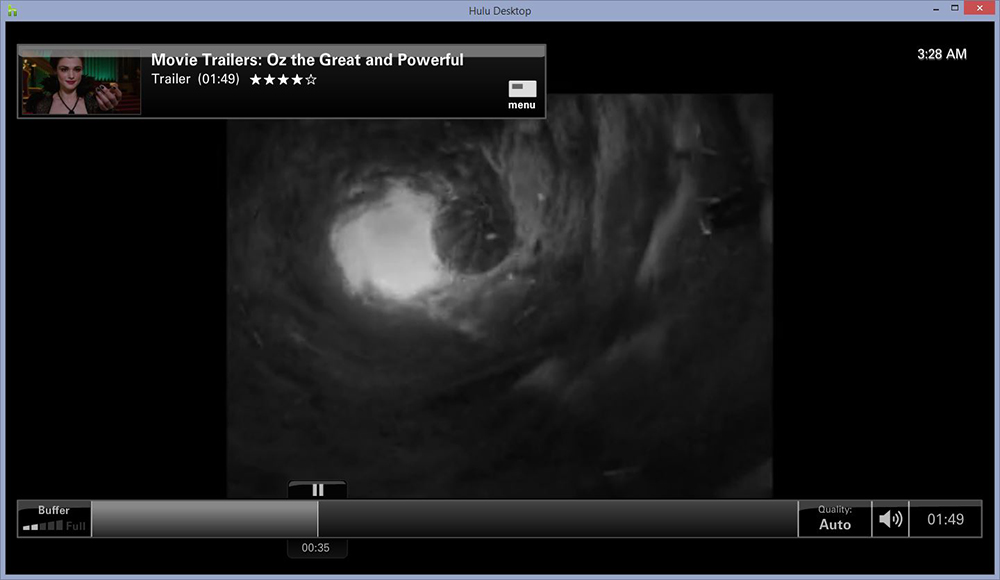Minimize the Hulu Desktop window
The height and width of the screenshot is (580, 1000).
click(936, 8)
